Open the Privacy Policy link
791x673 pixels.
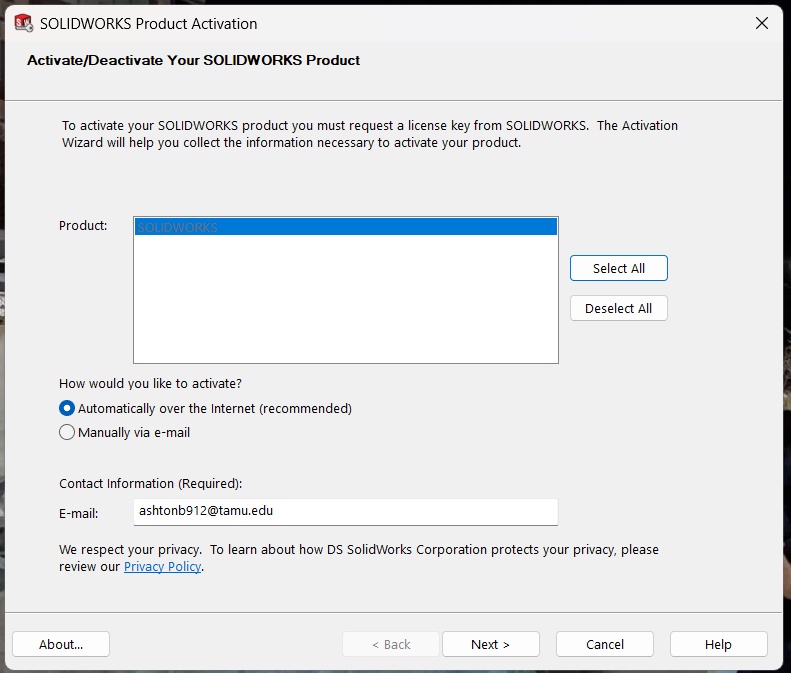162,567
